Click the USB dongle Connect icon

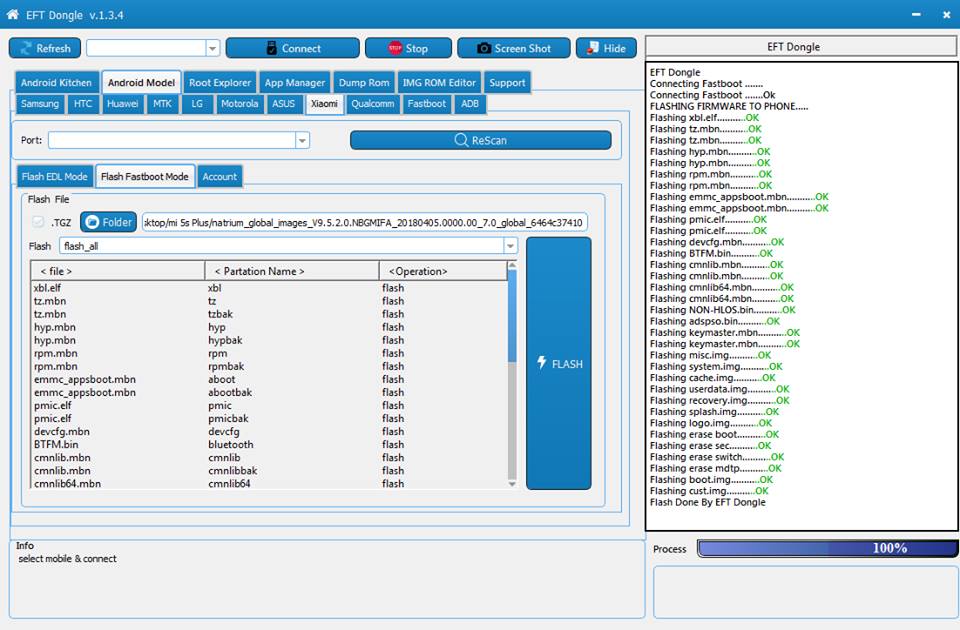point(272,48)
